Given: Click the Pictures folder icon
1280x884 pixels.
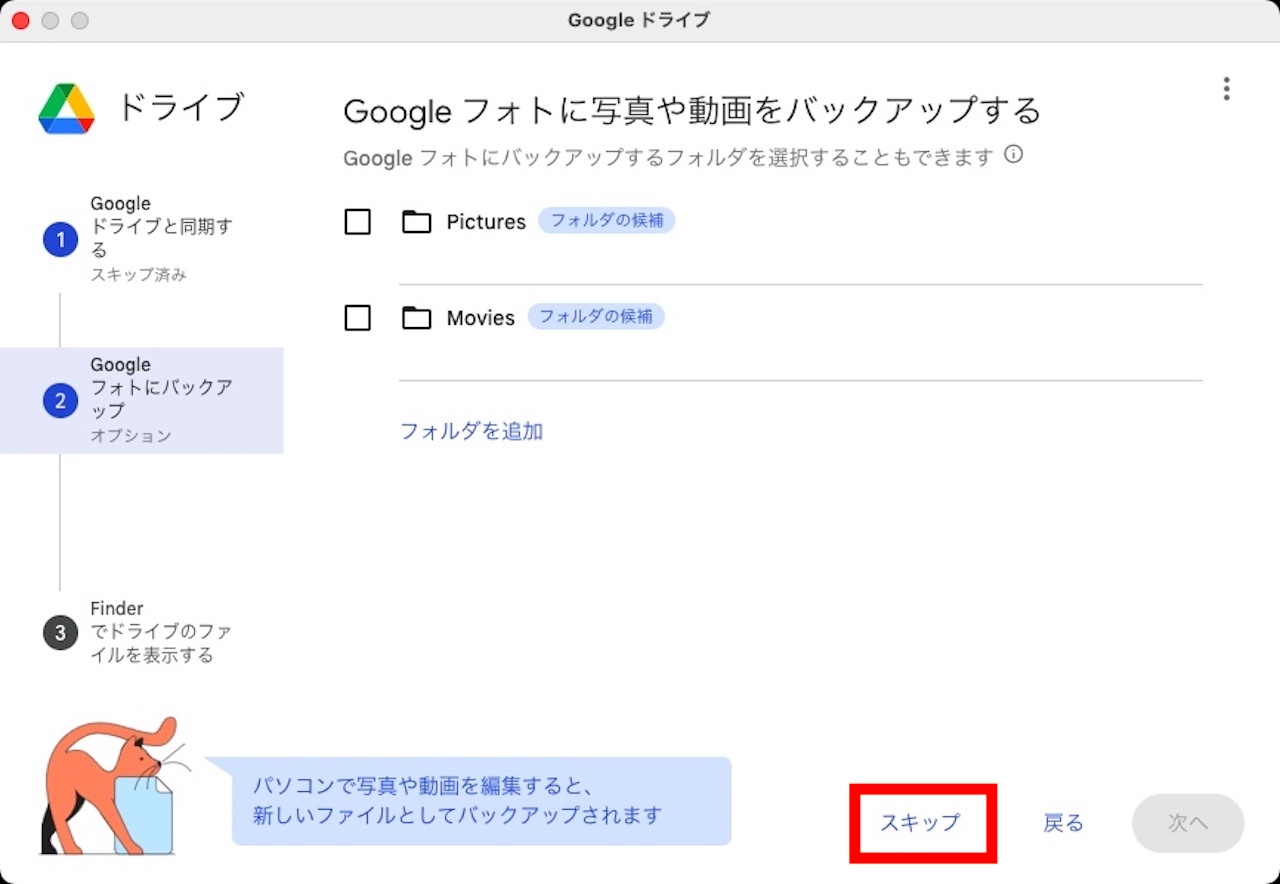Looking at the screenshot, I should pyautogui.click(x=416, y=222).
